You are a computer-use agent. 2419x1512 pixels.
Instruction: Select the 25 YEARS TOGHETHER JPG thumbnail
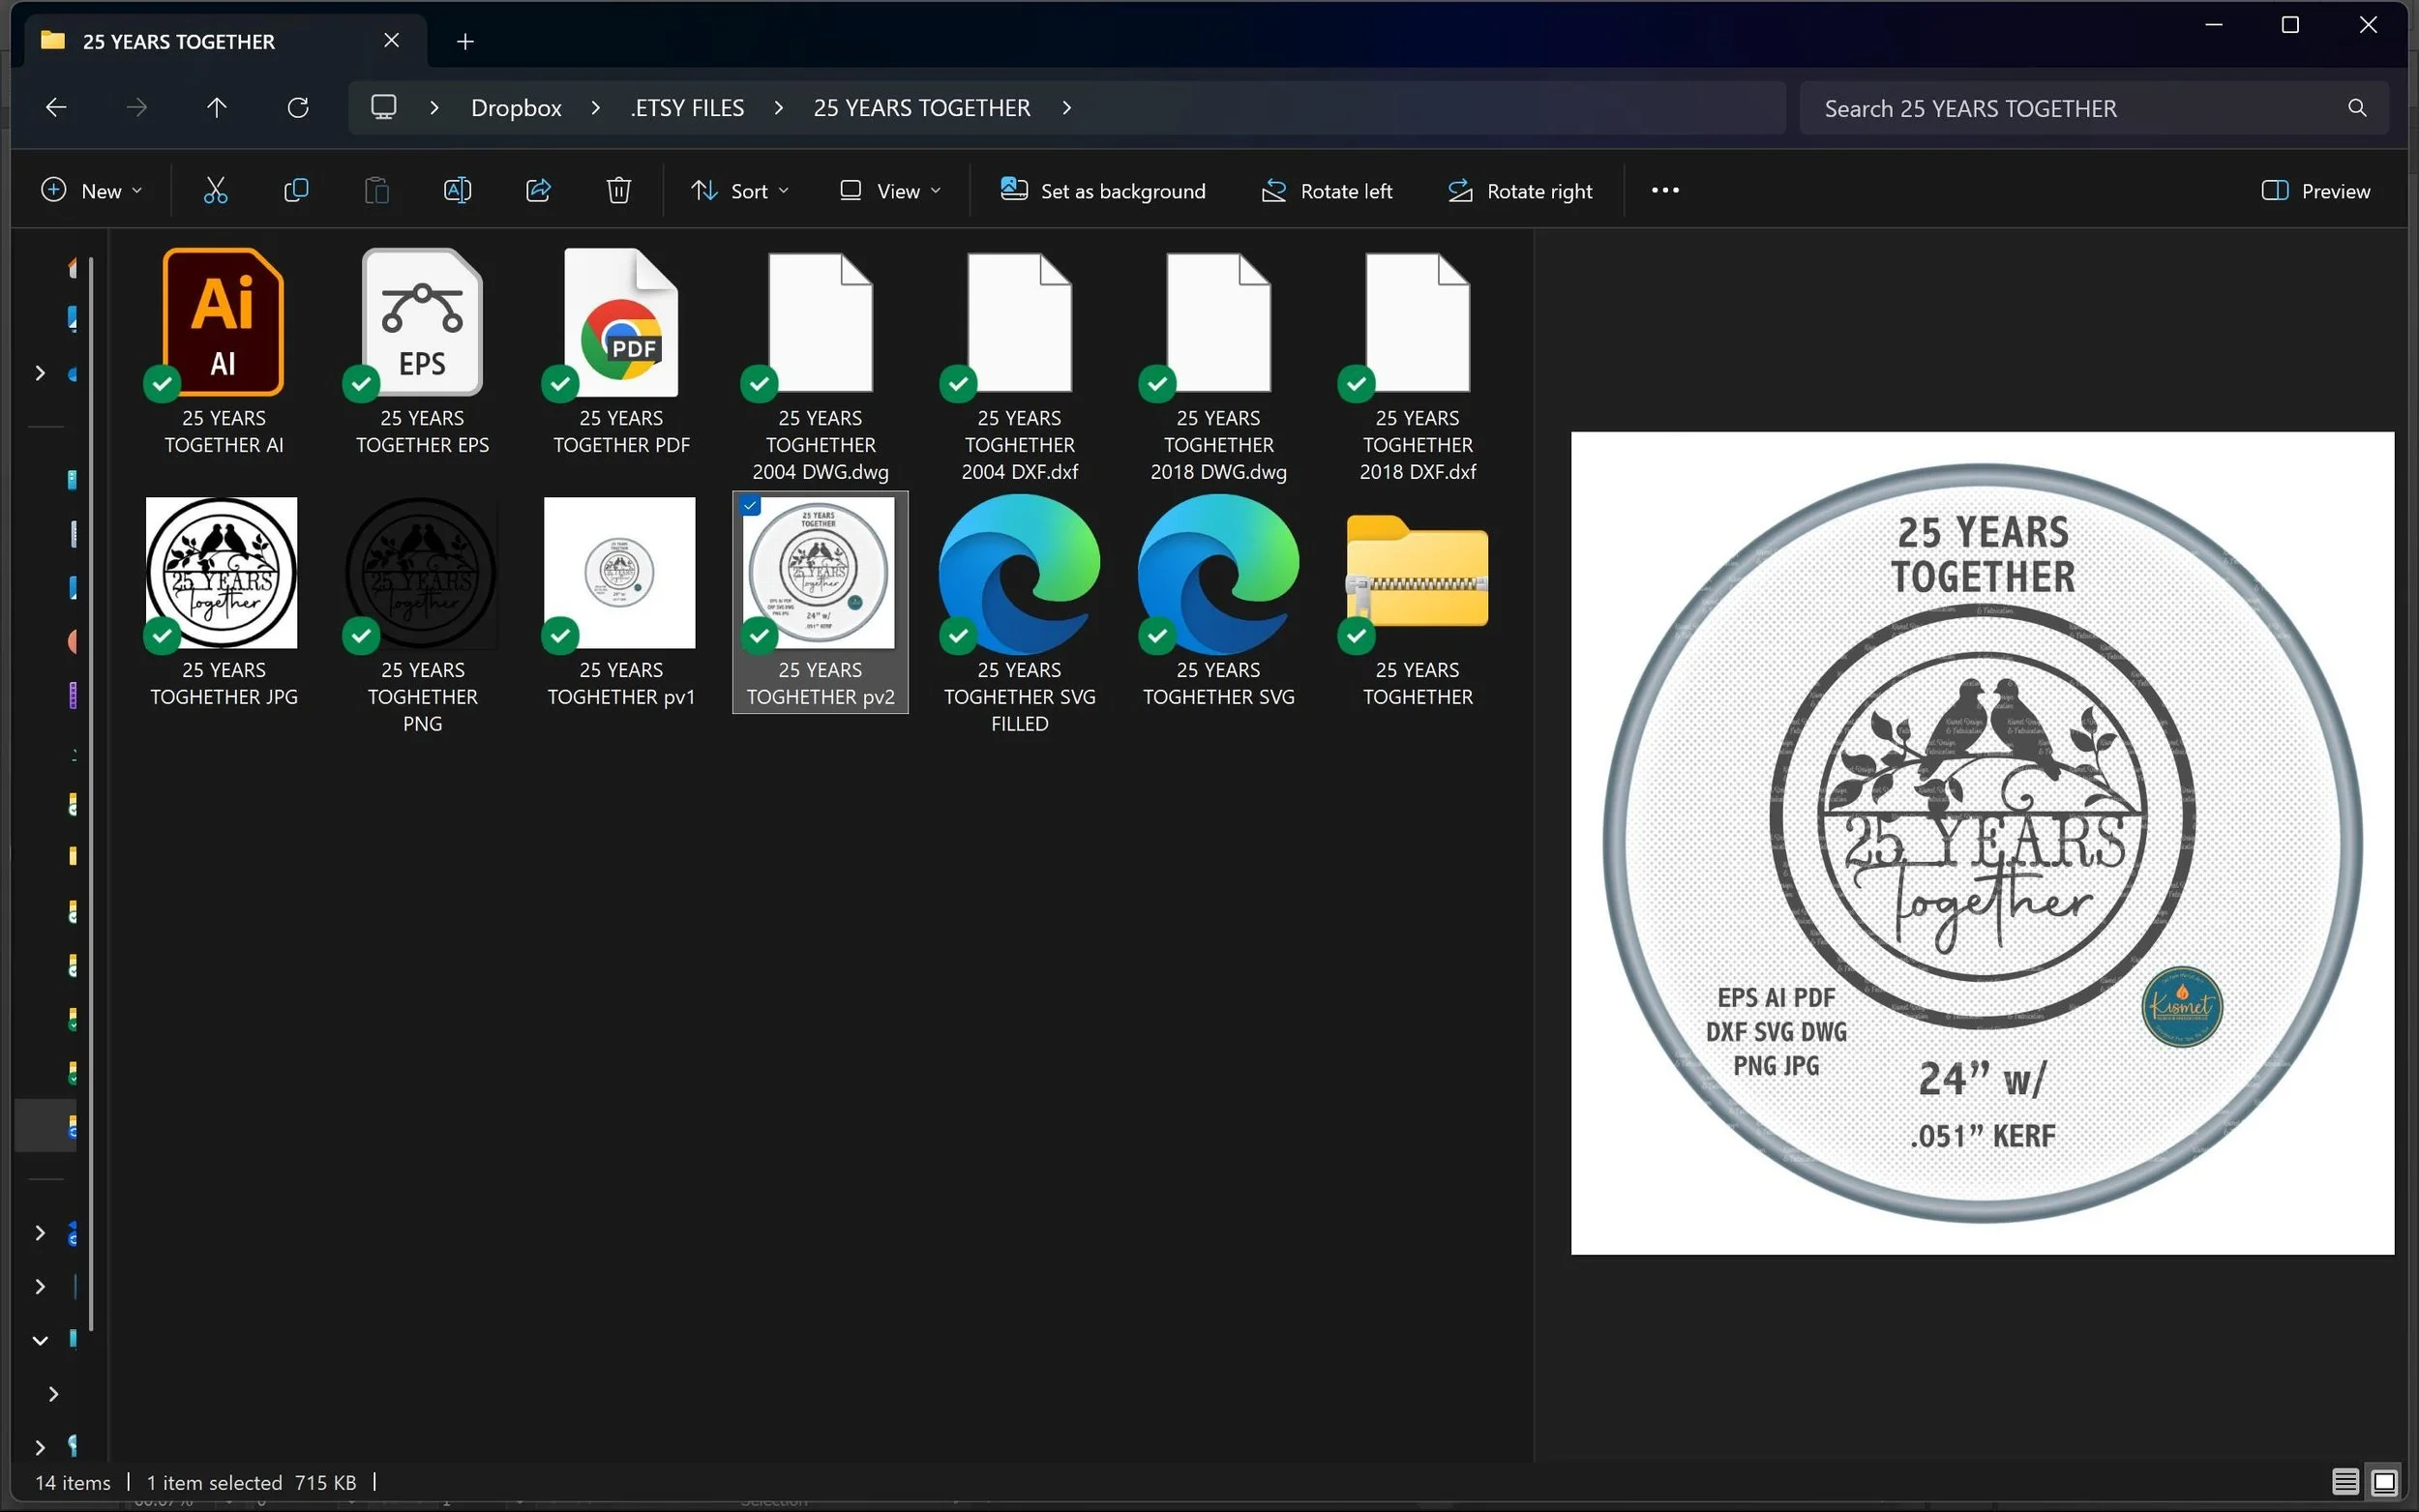tap(222, 573)
